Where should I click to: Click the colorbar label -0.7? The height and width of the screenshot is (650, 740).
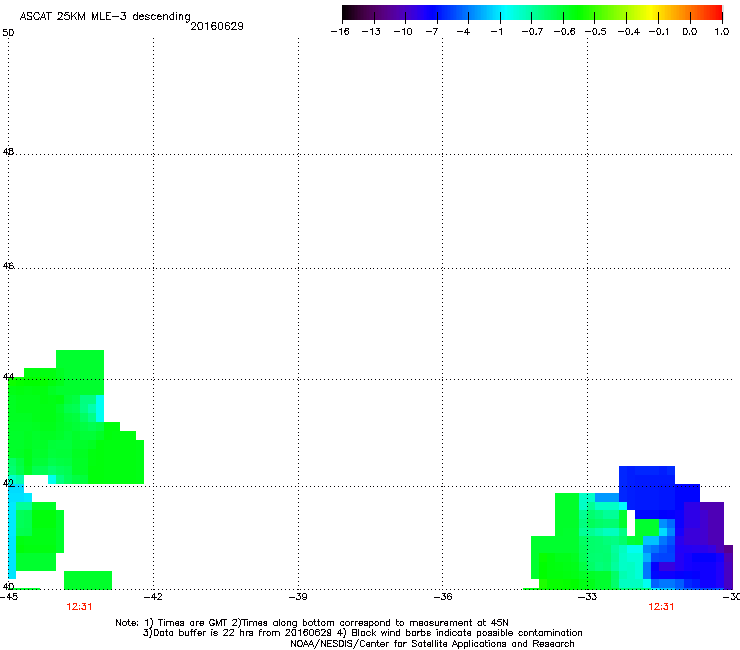(x=532, y=32)
